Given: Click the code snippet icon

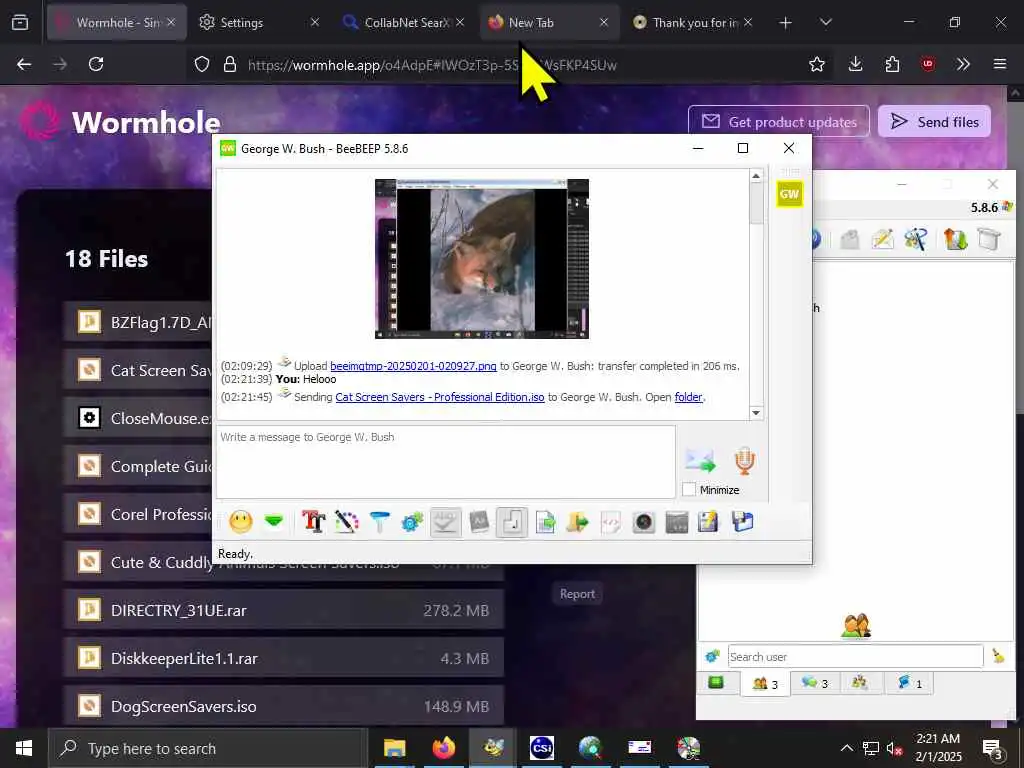Looking at the screenshot, I should tap(610, 522).
